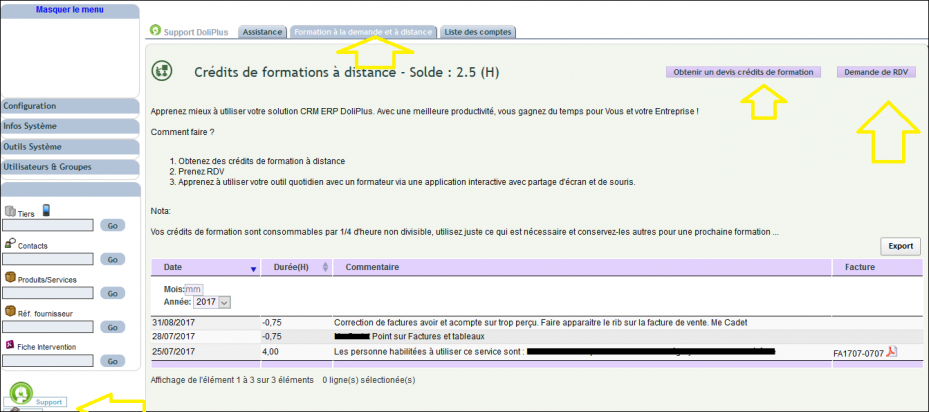This screenshot has height=412, width=929.
Task: Click the Produits/Services box icon
Action: point(10,277)
